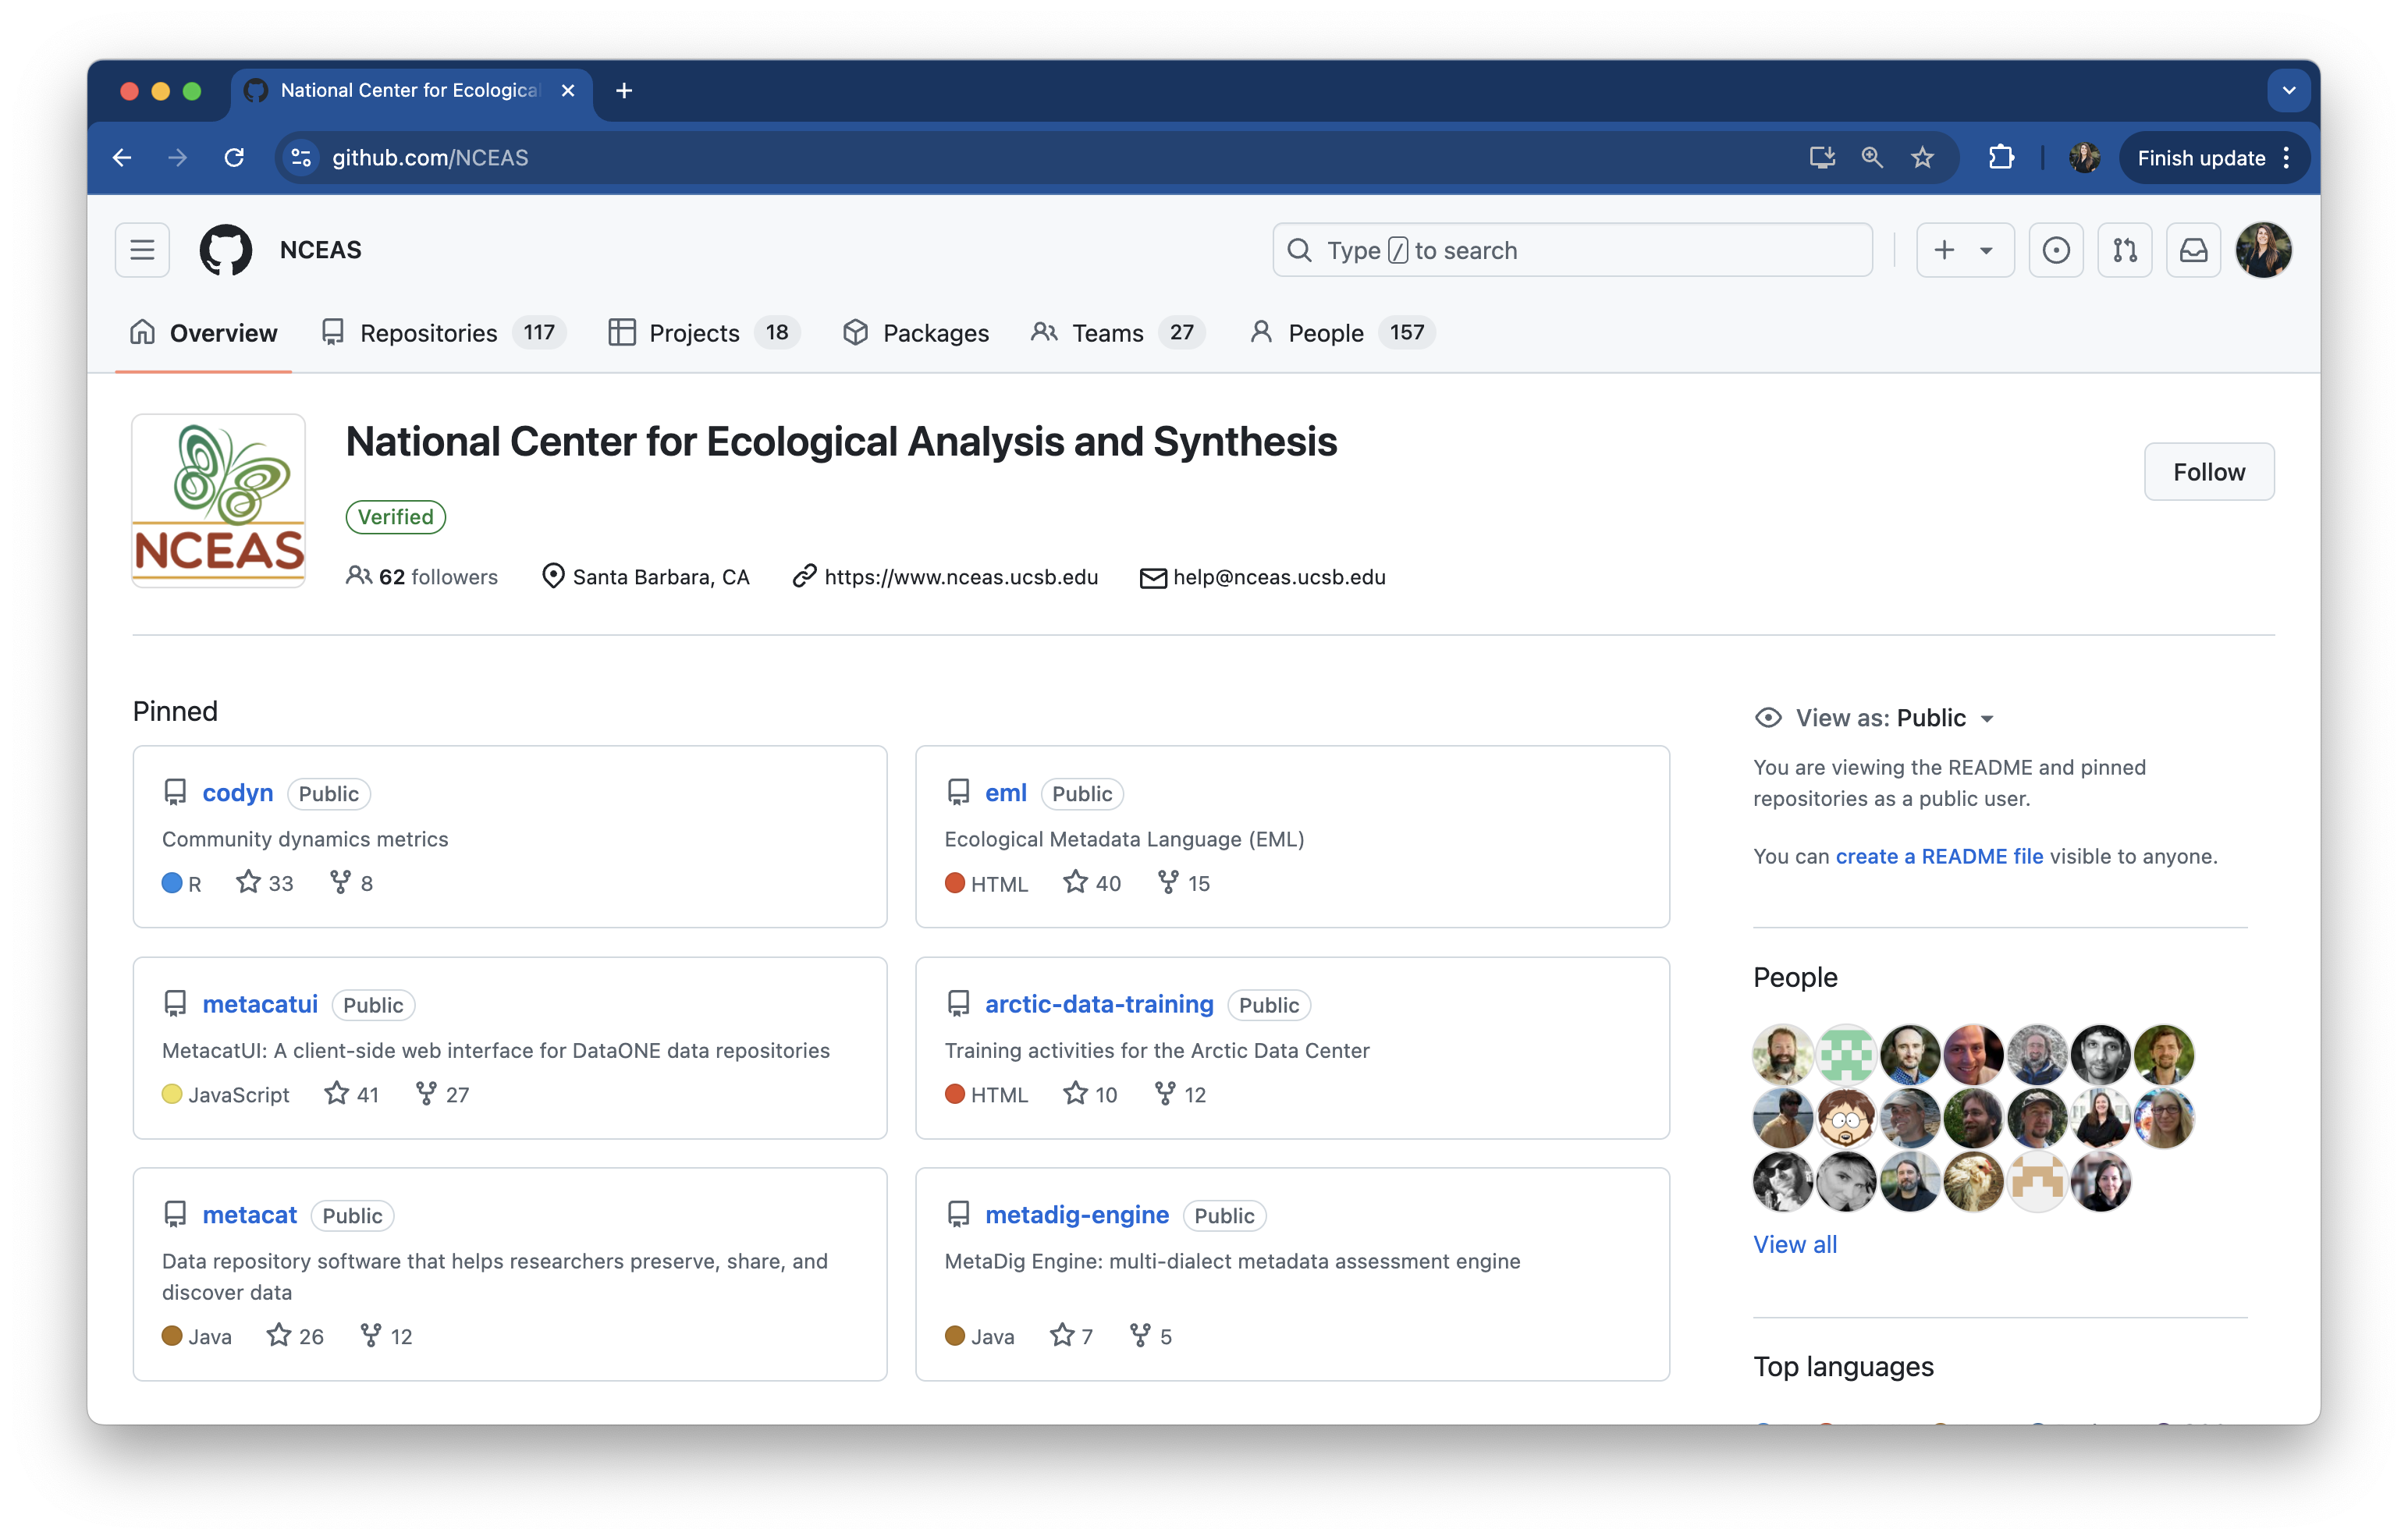2408x1540 pixels.
Task: Click the zoom magnifier icon in address bar
Action: (x=1872, y=158)
